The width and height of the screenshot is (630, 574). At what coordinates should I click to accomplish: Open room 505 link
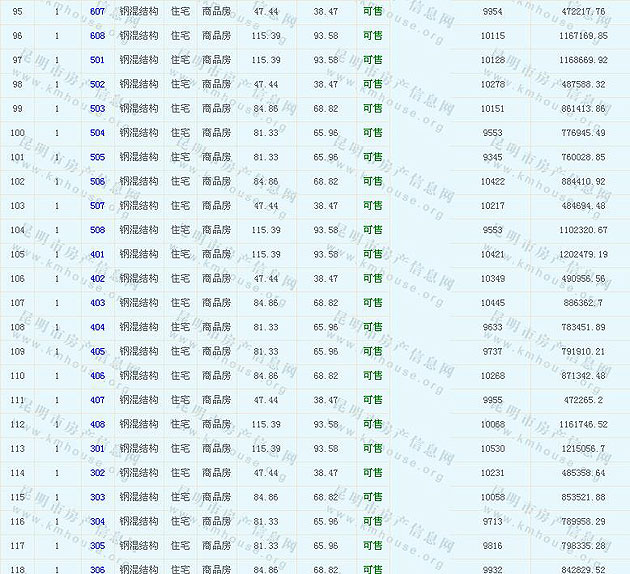[x=97, y=157]
